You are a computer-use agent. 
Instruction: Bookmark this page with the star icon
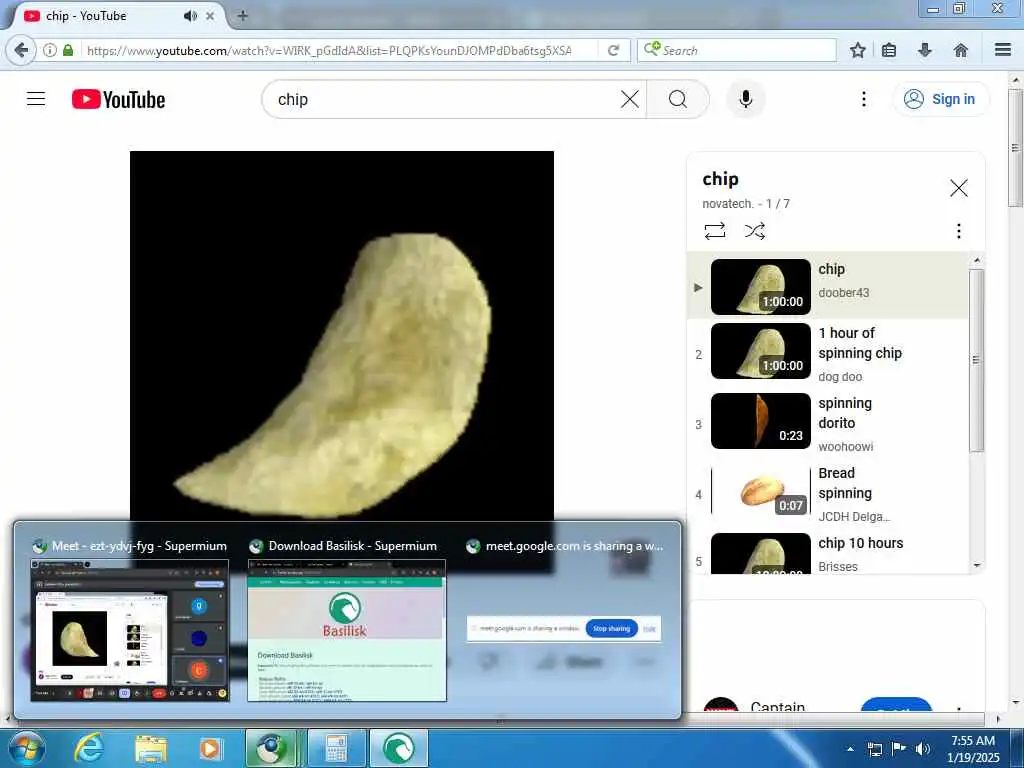(857, 50)
